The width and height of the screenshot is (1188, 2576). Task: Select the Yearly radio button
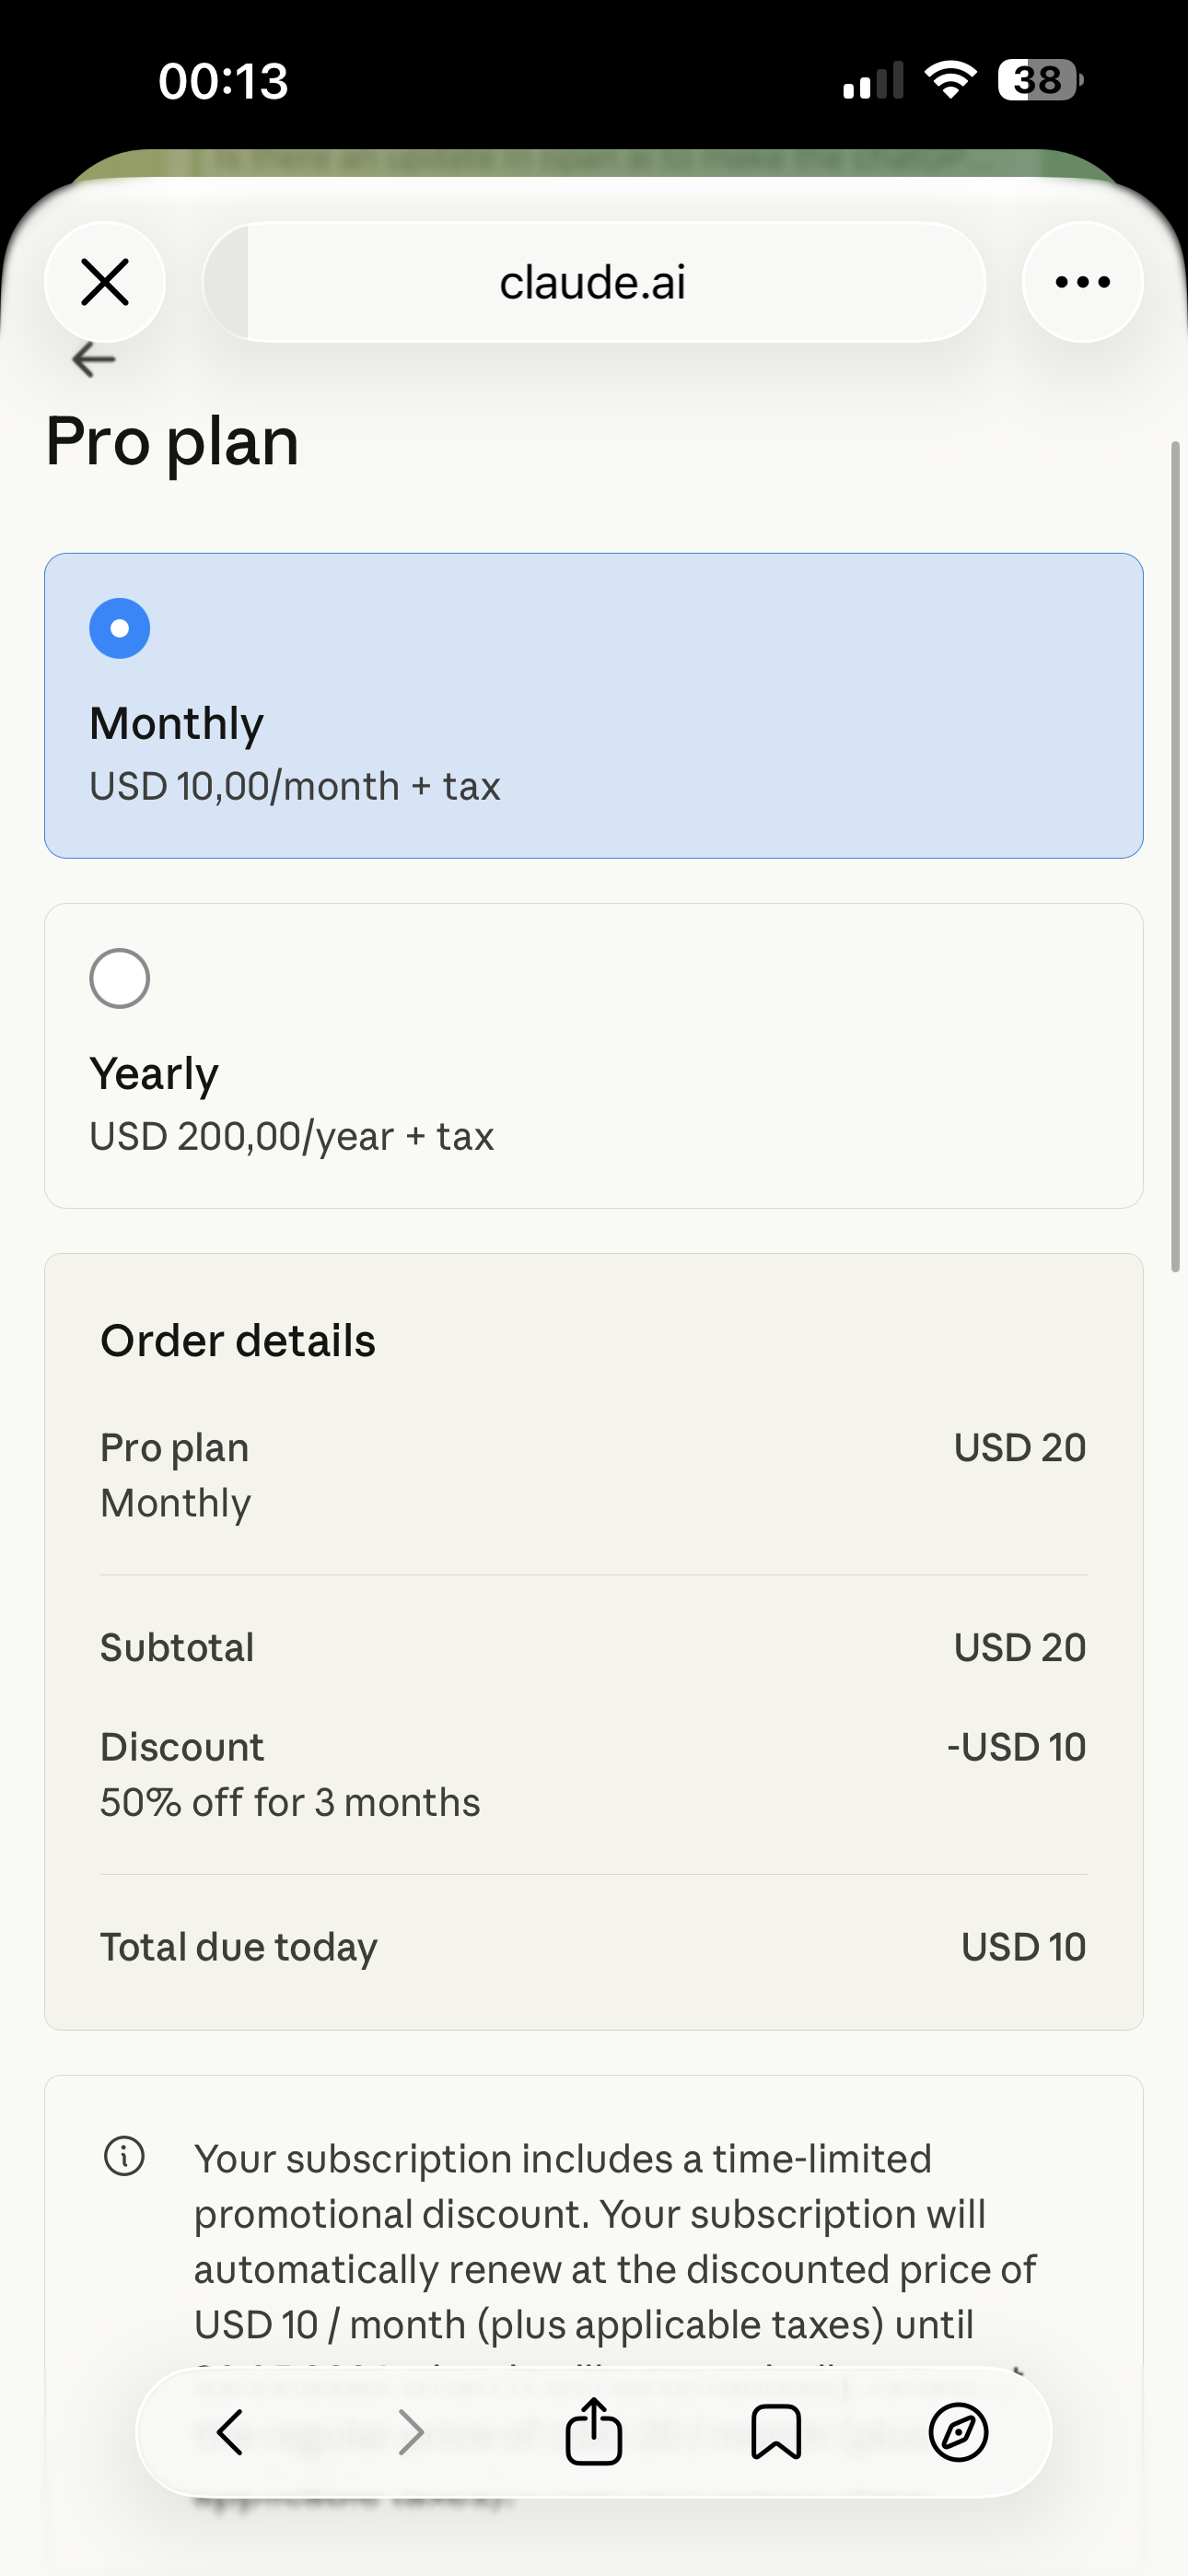(120, 978)
